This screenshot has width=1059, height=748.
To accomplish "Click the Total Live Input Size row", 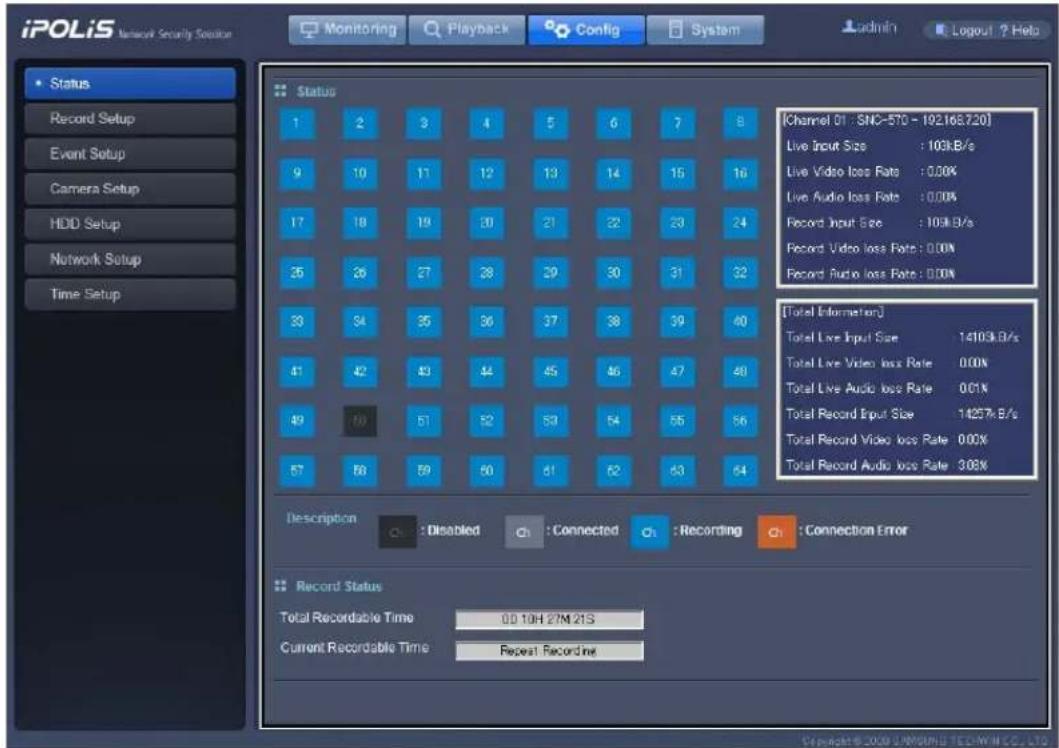I will coord(902,338).
